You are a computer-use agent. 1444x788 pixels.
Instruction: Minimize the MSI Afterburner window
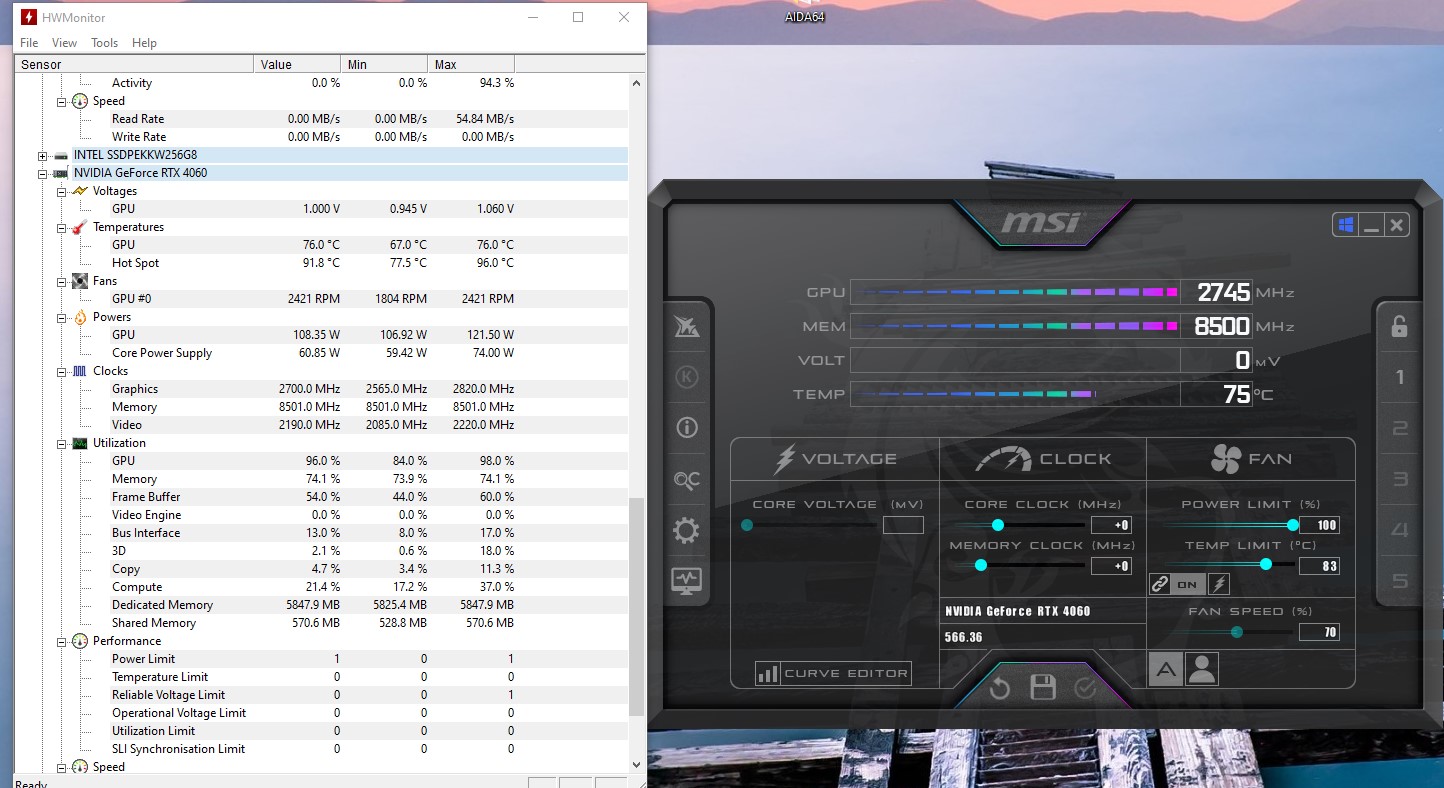tap(1371, 225)
